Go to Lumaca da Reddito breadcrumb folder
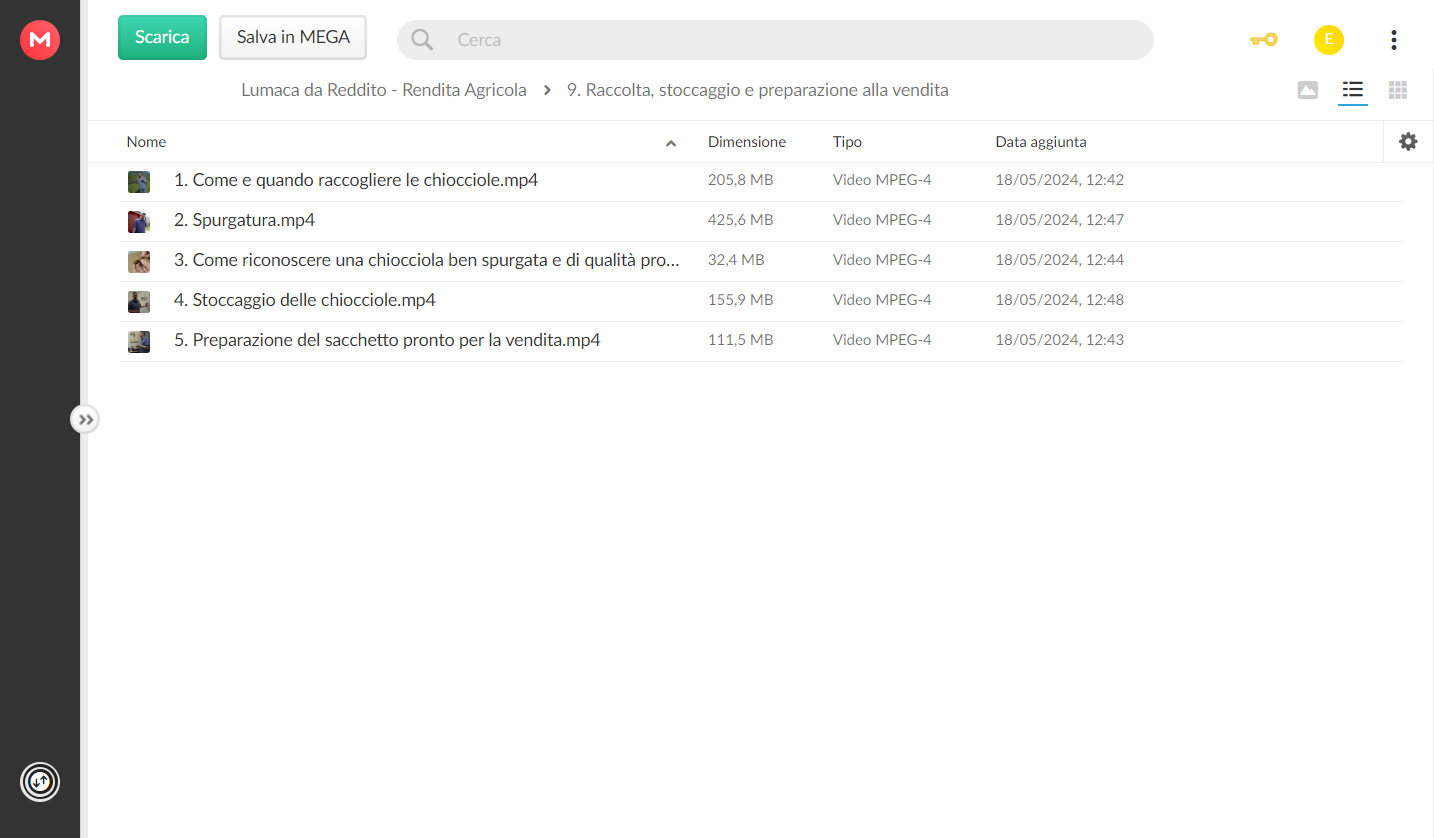This screenshot has height=838, width=1434. (384, 90)
